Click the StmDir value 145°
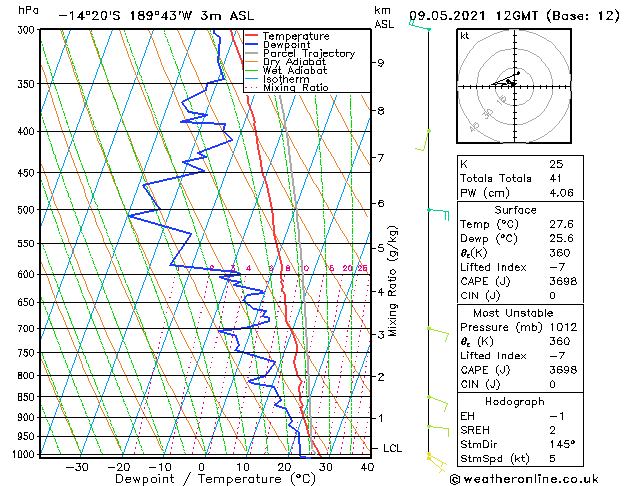 click(x=562, y=444)
